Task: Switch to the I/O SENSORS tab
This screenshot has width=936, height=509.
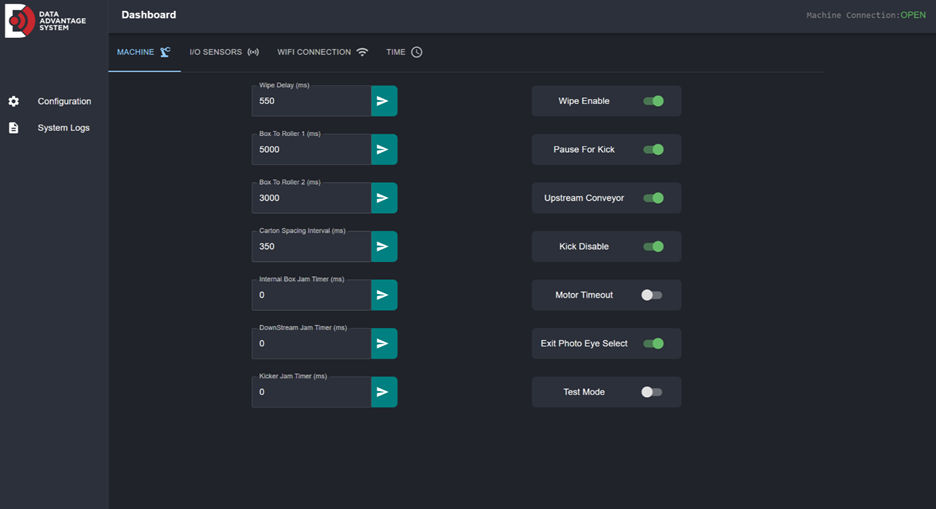Action: [224, 52]
